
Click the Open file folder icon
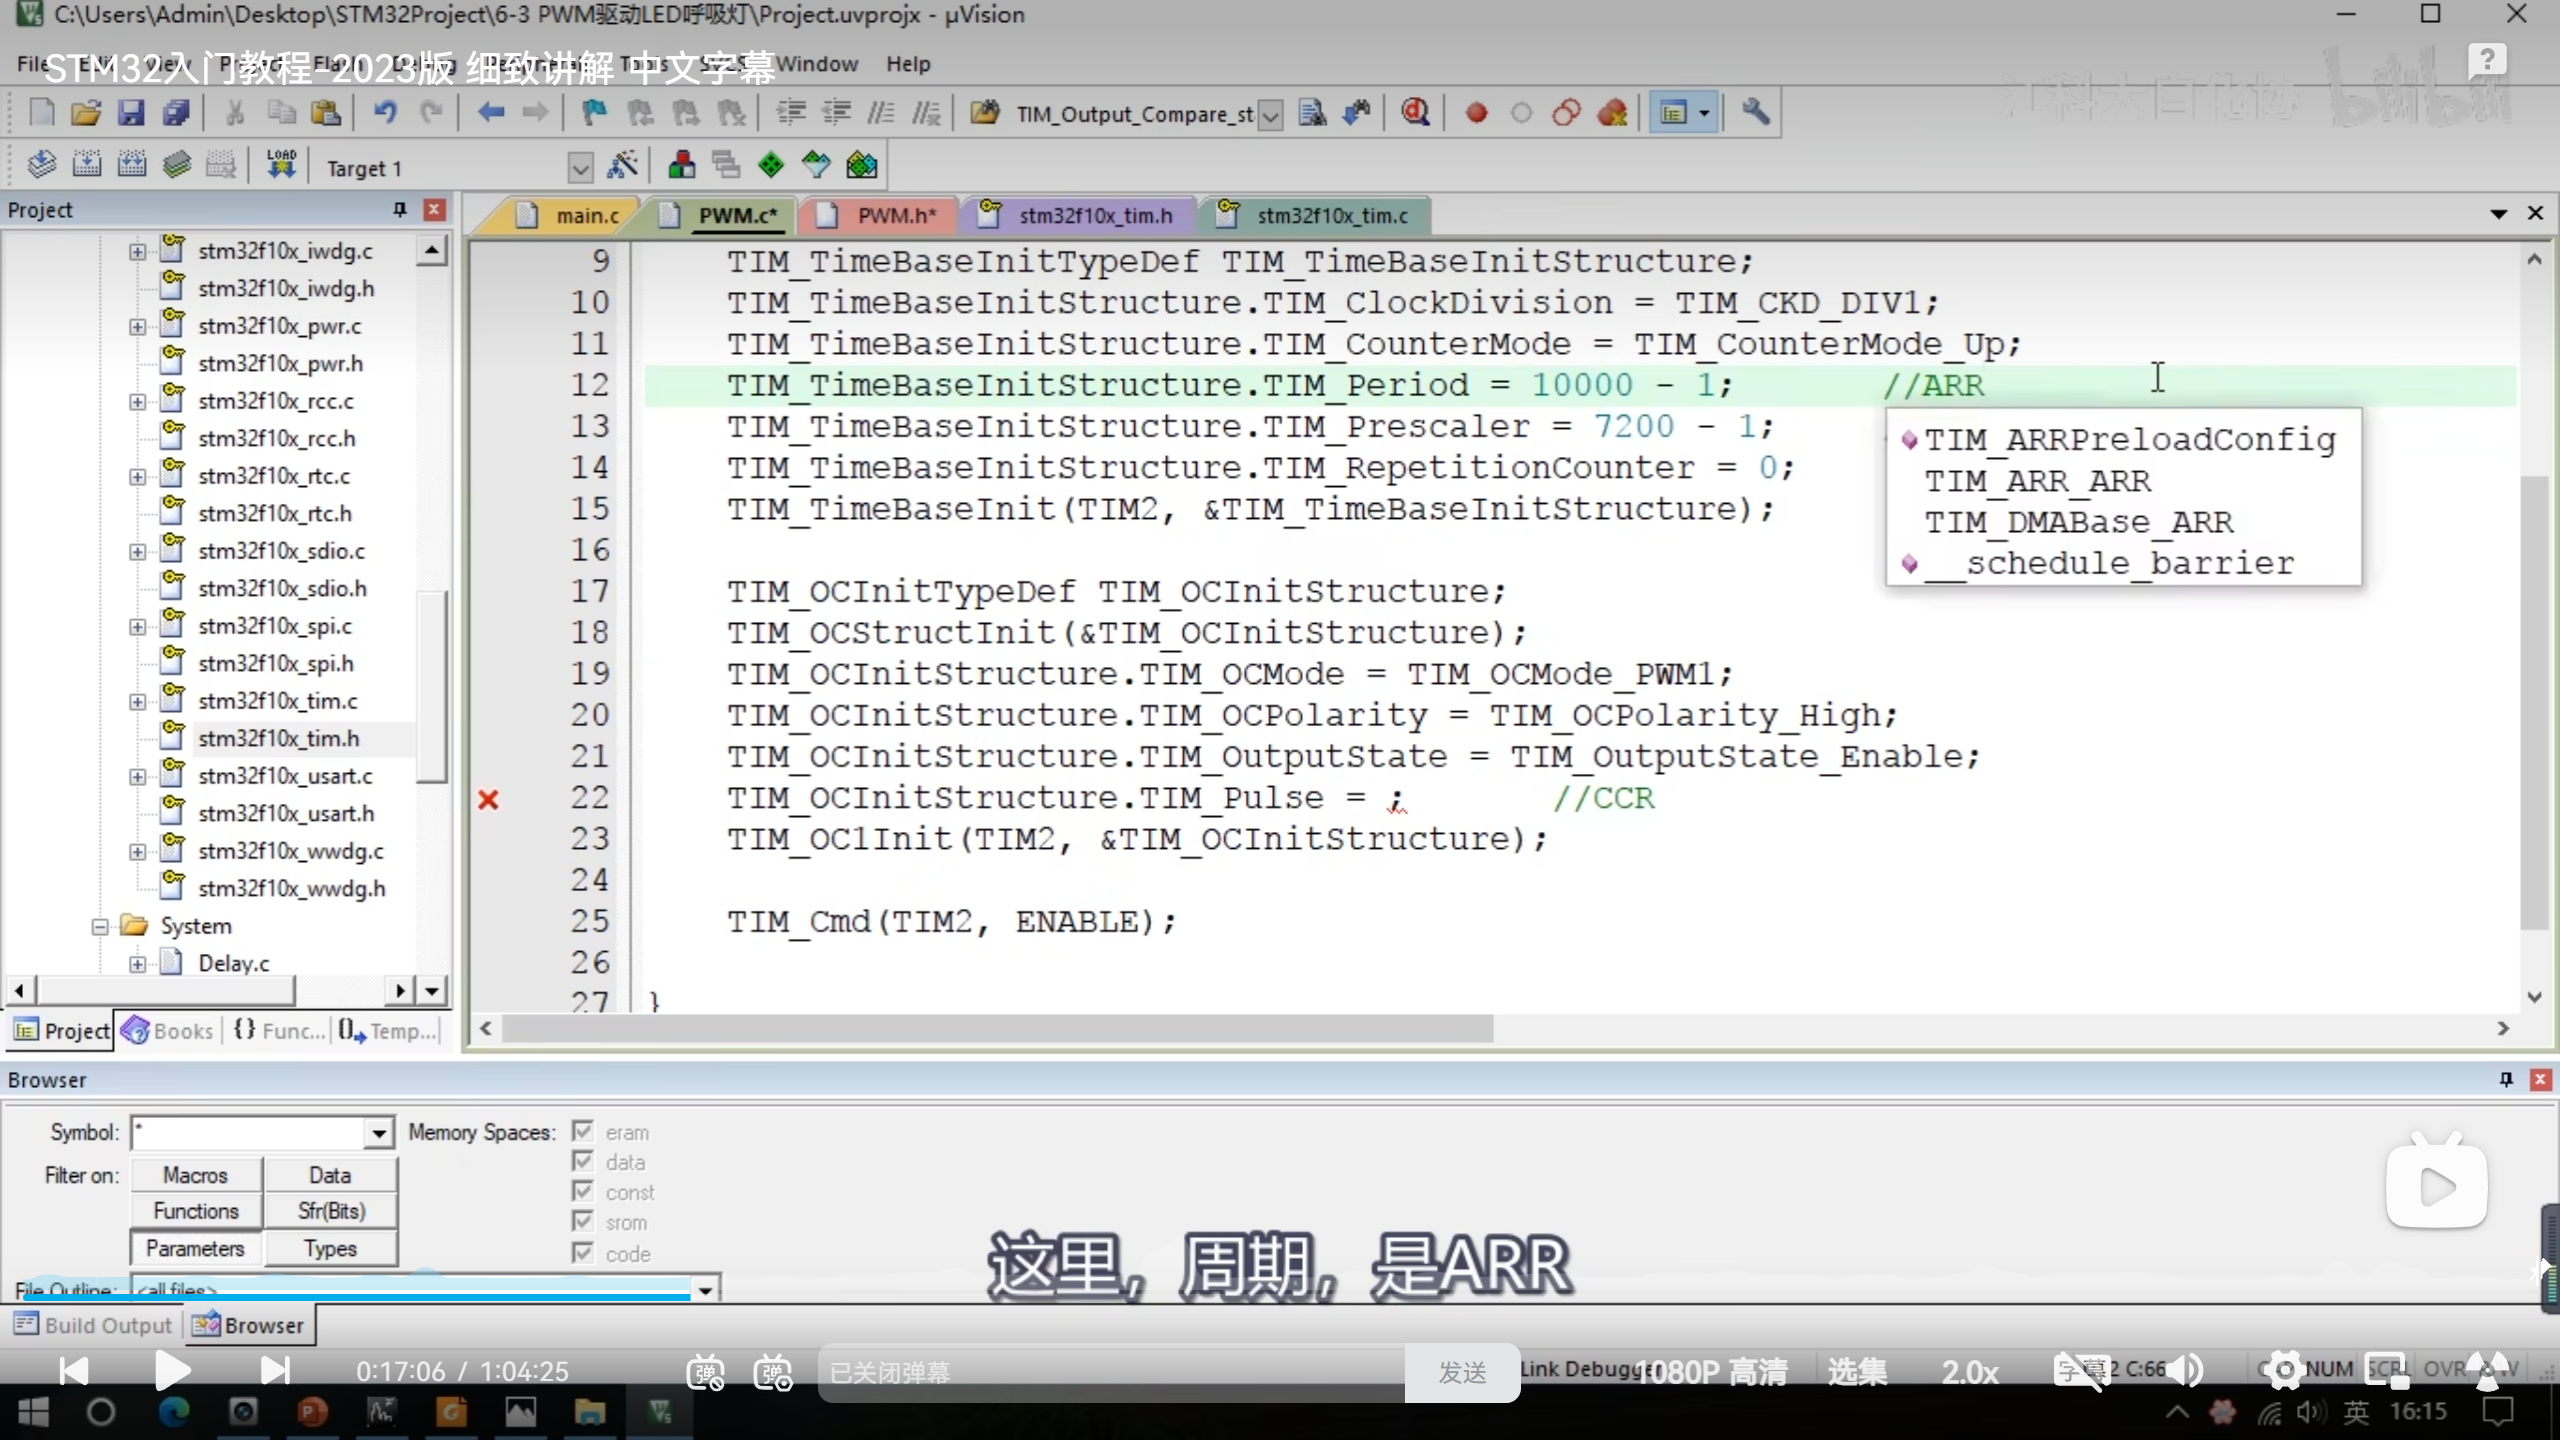pos(86,113)
